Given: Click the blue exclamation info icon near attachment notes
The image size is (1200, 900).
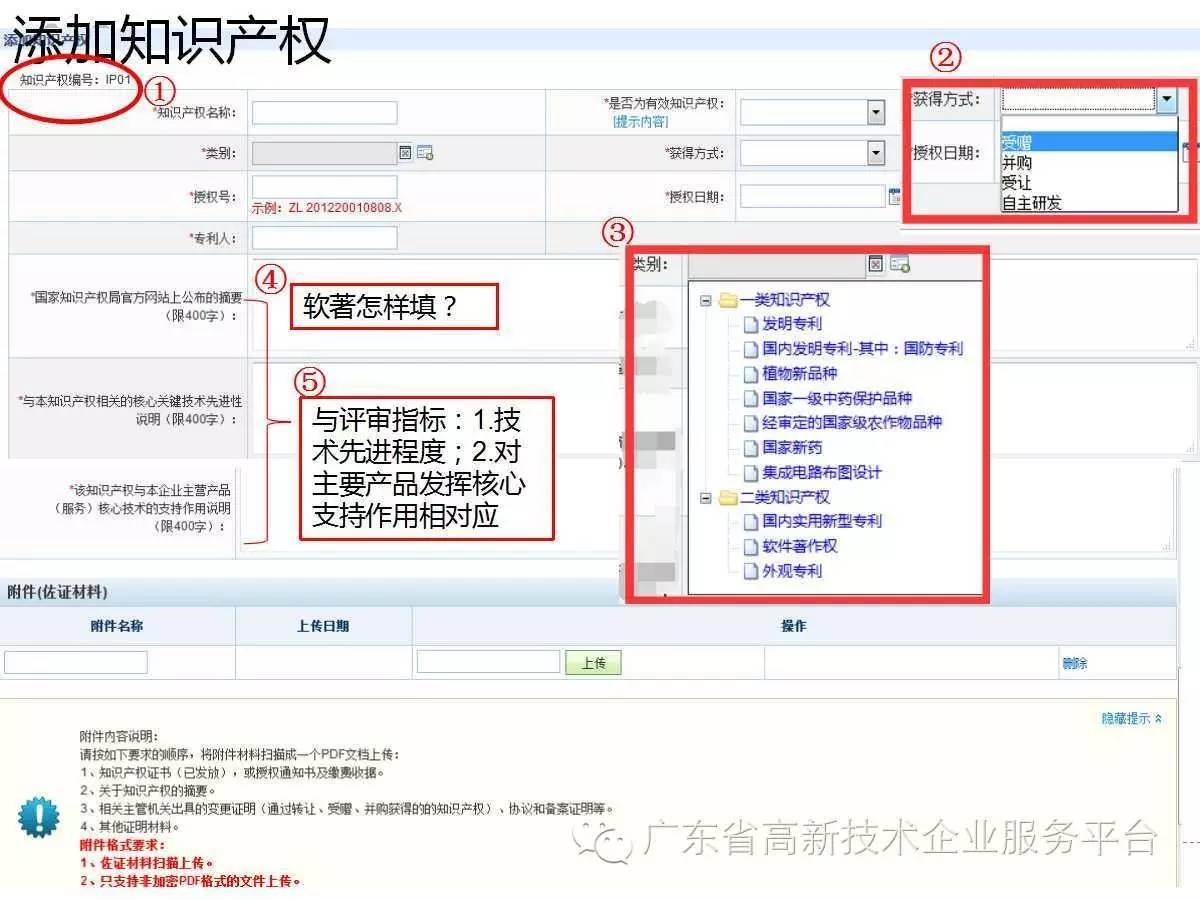Looking at the screenshot, I should (x=39, y=818).
